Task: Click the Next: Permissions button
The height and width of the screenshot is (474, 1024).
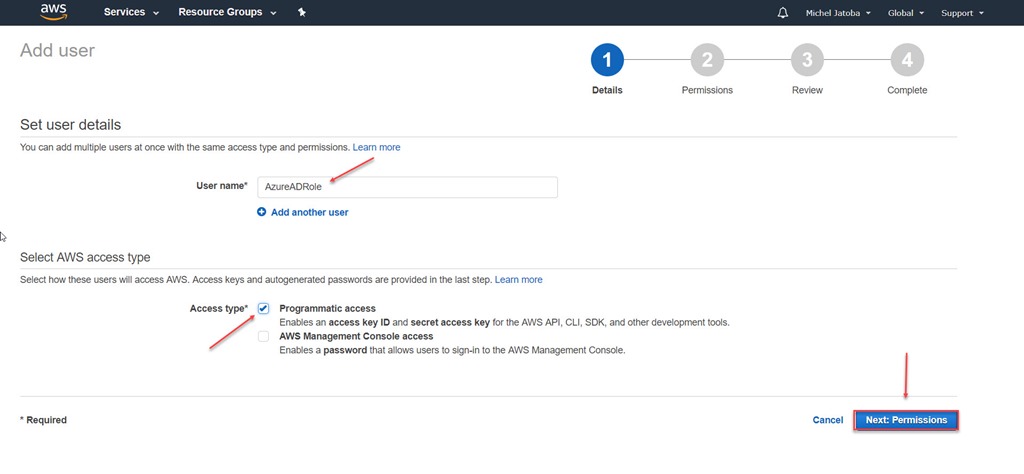Action: tap(906, 420)
